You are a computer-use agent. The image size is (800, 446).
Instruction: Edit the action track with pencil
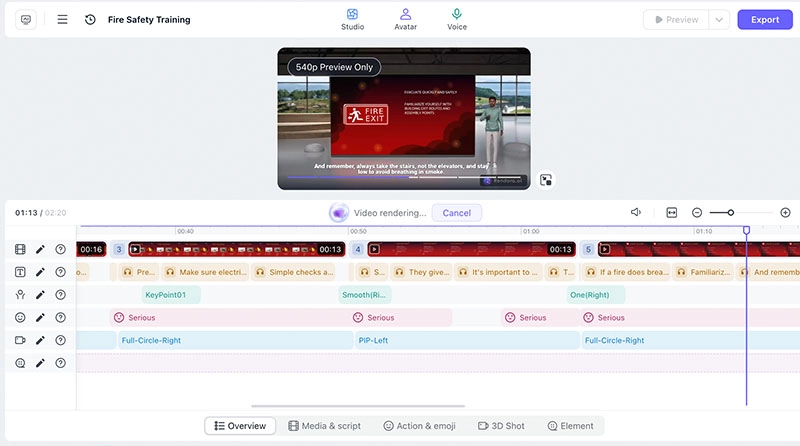click(40, 294)
